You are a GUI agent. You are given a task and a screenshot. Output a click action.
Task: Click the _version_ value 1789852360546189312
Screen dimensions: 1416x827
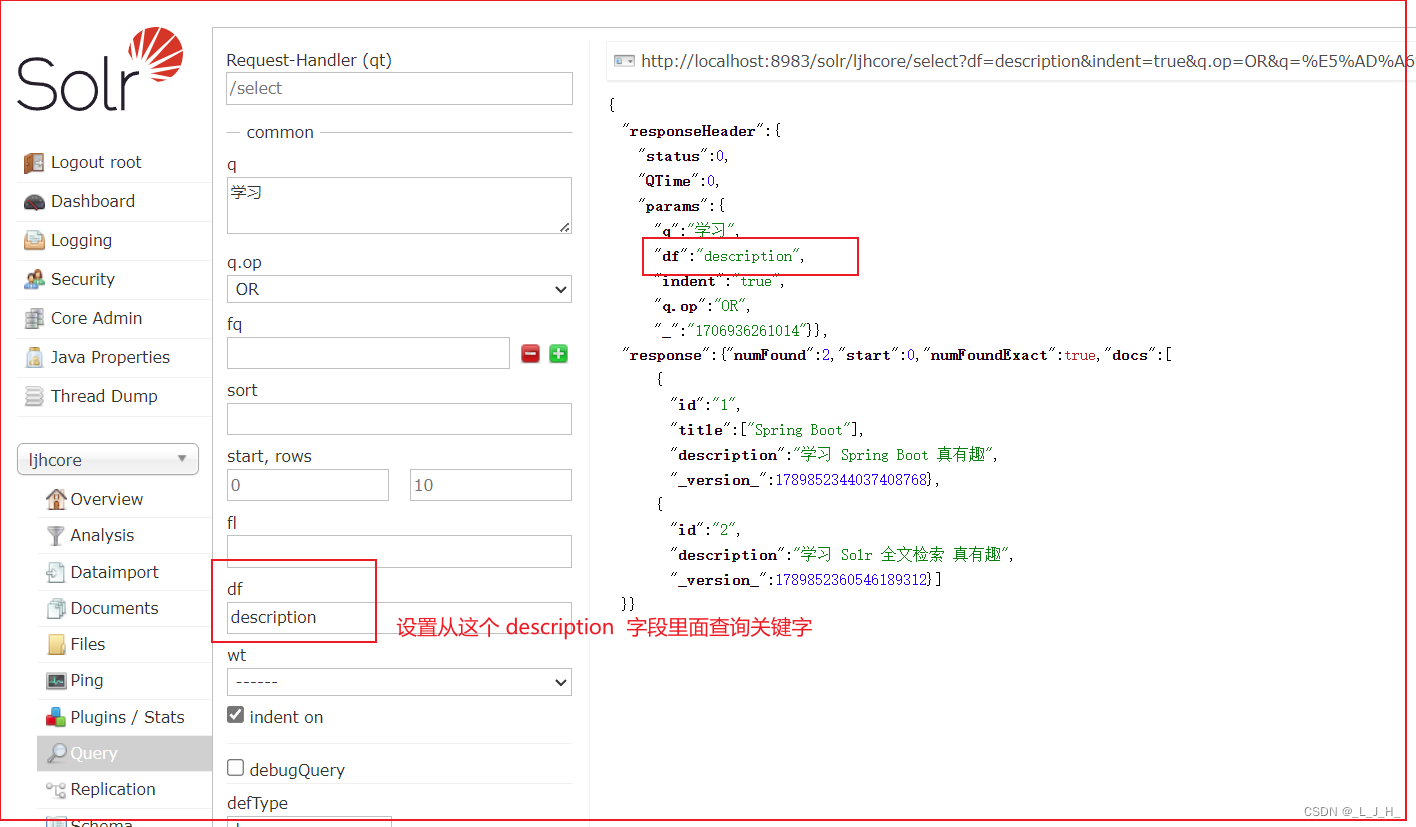click(851, 580)
